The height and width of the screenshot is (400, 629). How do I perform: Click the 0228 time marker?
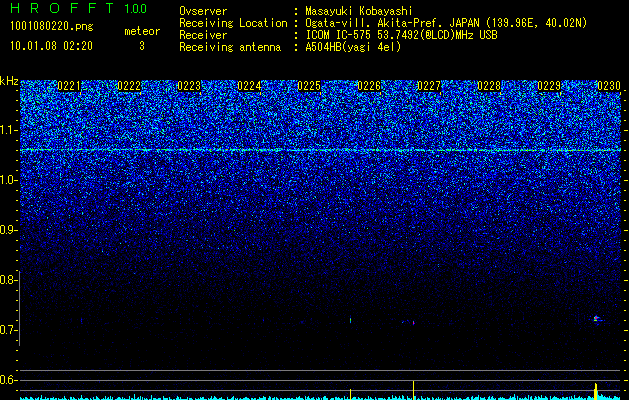[x=489, y=86]
